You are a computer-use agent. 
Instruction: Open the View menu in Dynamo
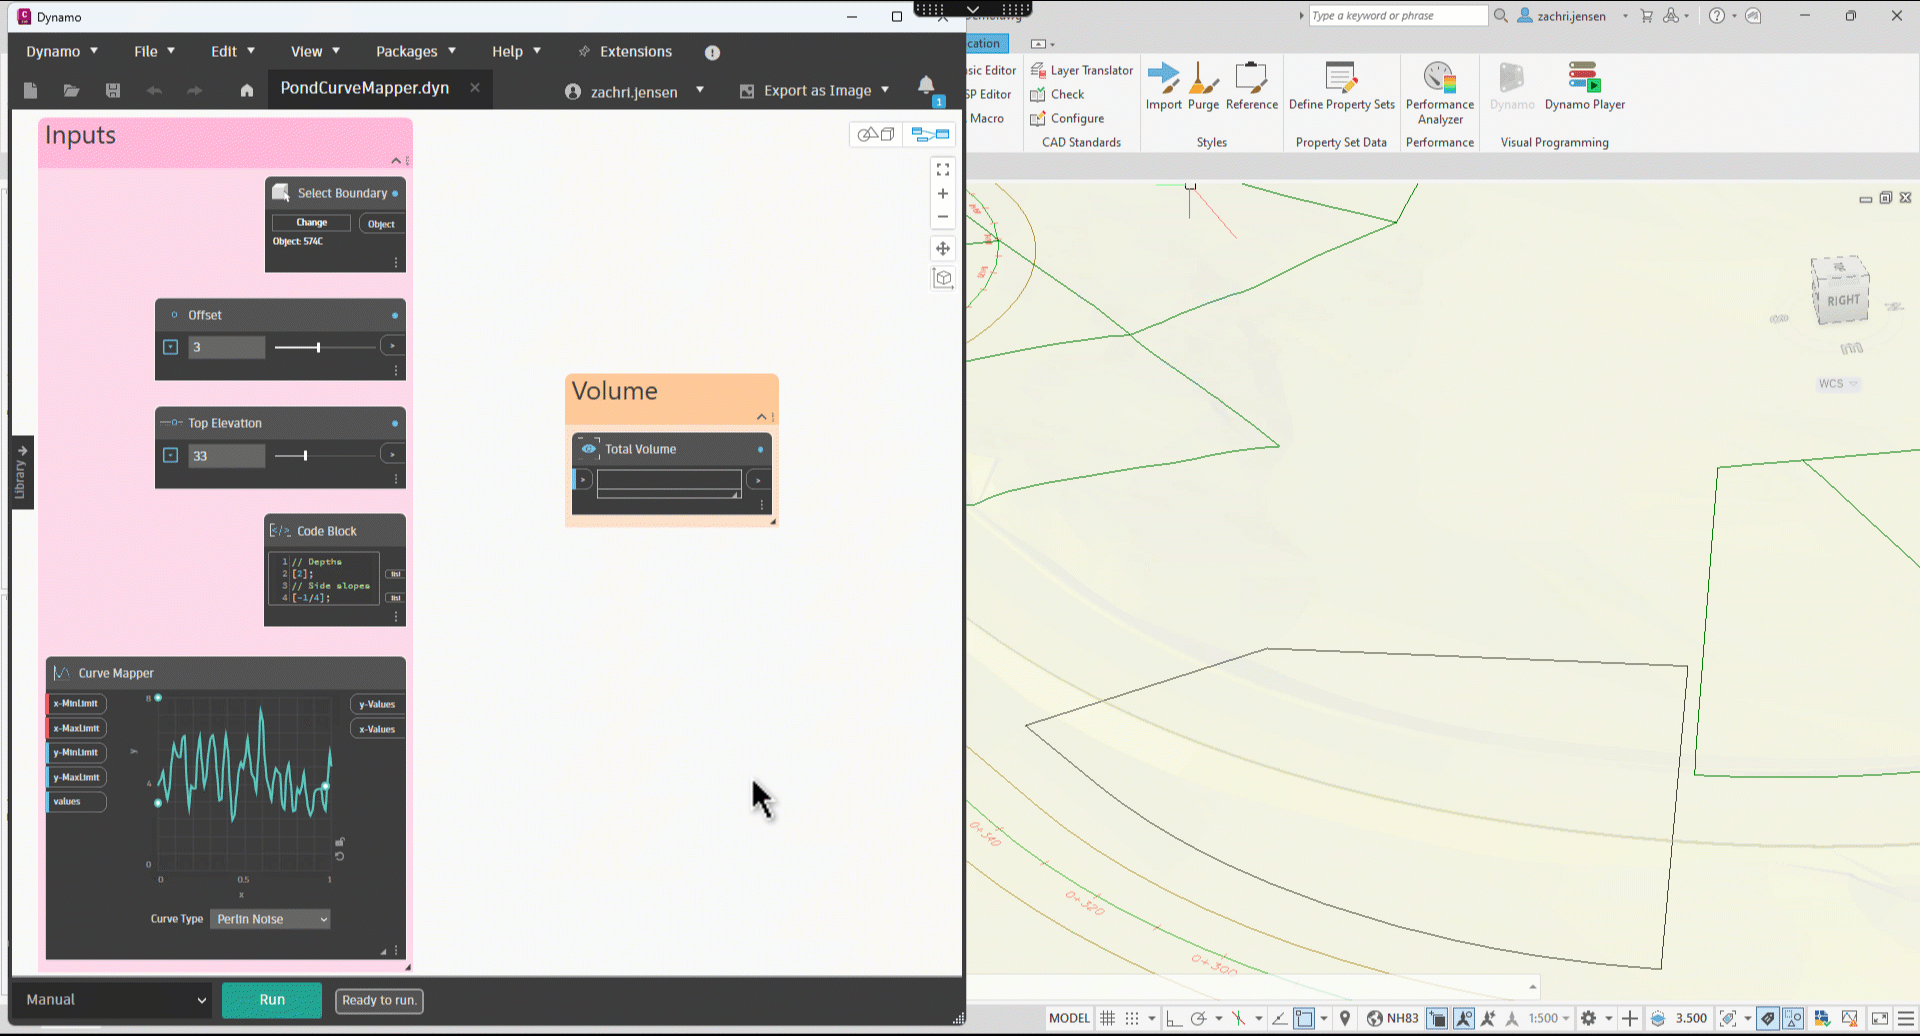(x=316, y=52)
